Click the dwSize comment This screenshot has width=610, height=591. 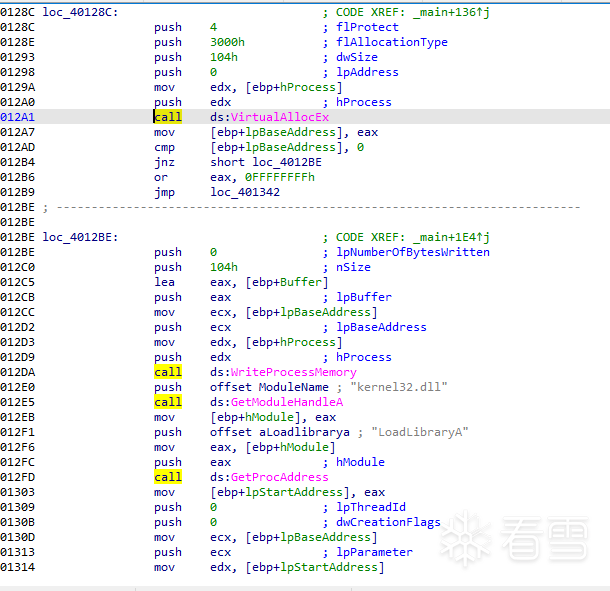tap(357, 57)
